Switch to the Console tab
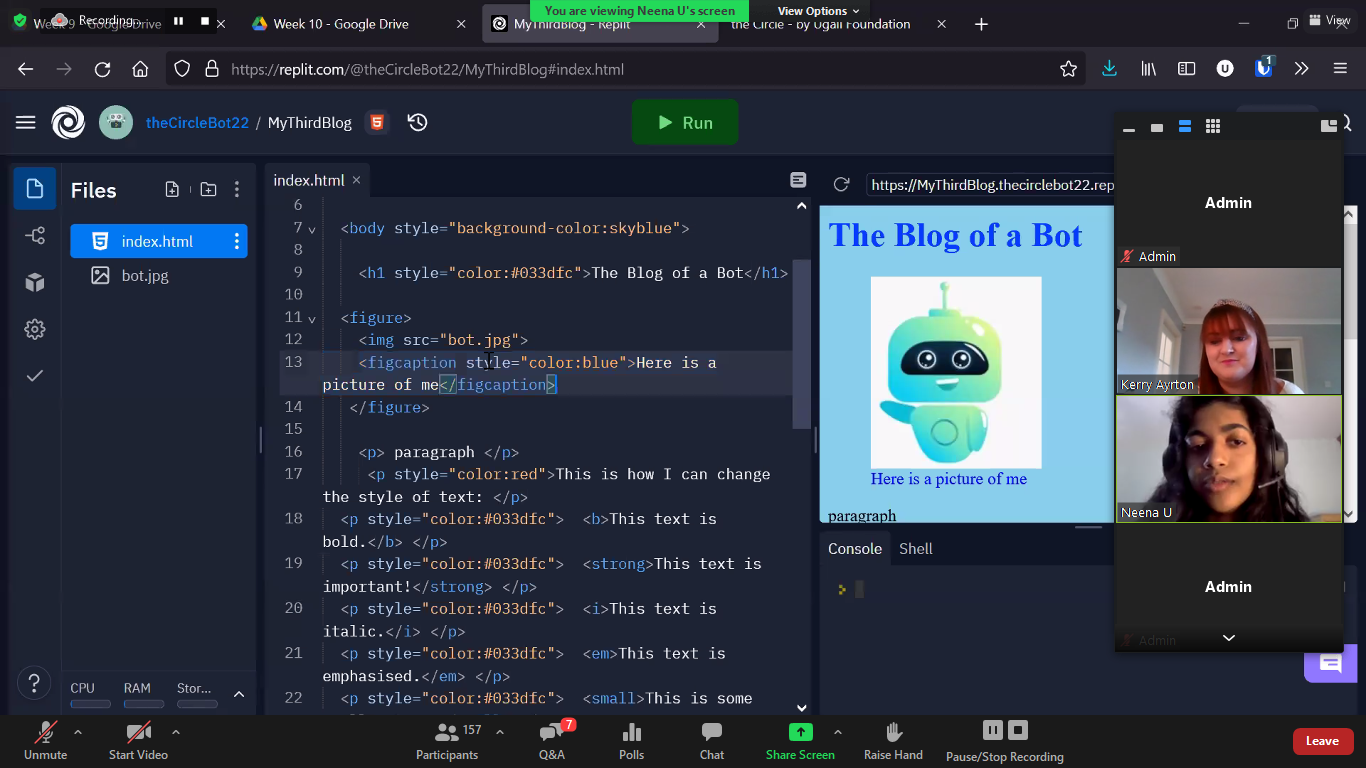 tap(855, 548)
